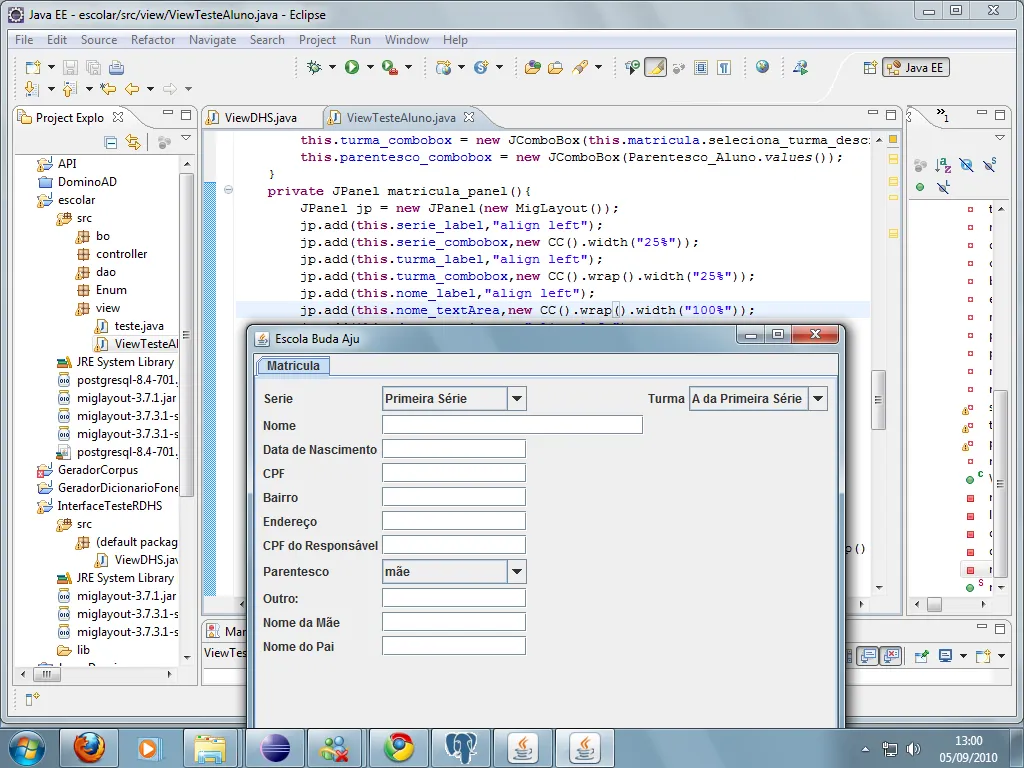The image size is (1024, 768).
Task: Select the Java EE perspective button
Action: 916,68
